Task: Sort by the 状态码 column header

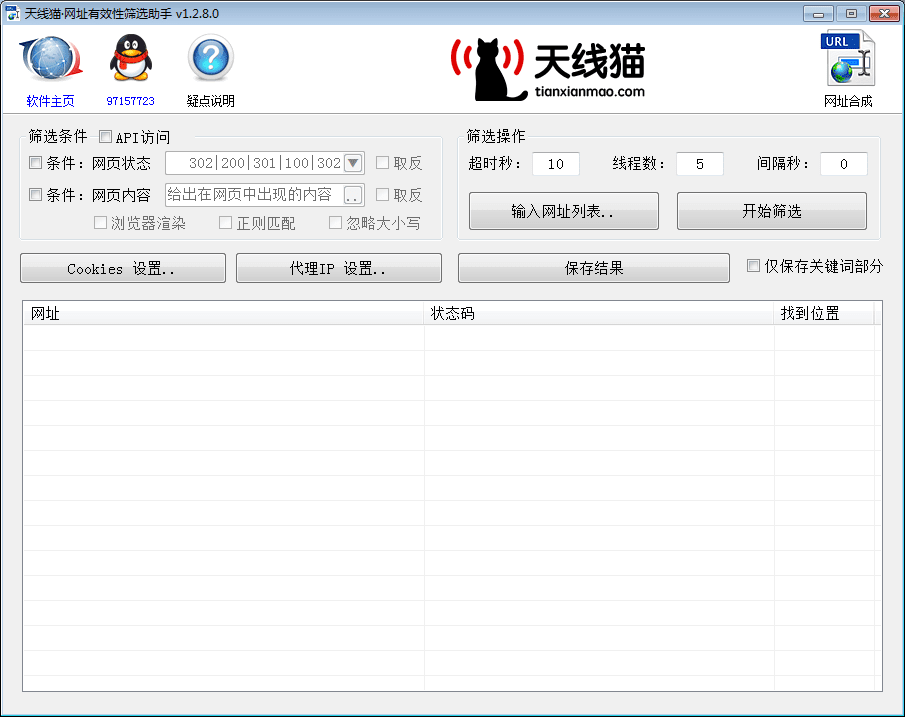Action: click(599, 313)
